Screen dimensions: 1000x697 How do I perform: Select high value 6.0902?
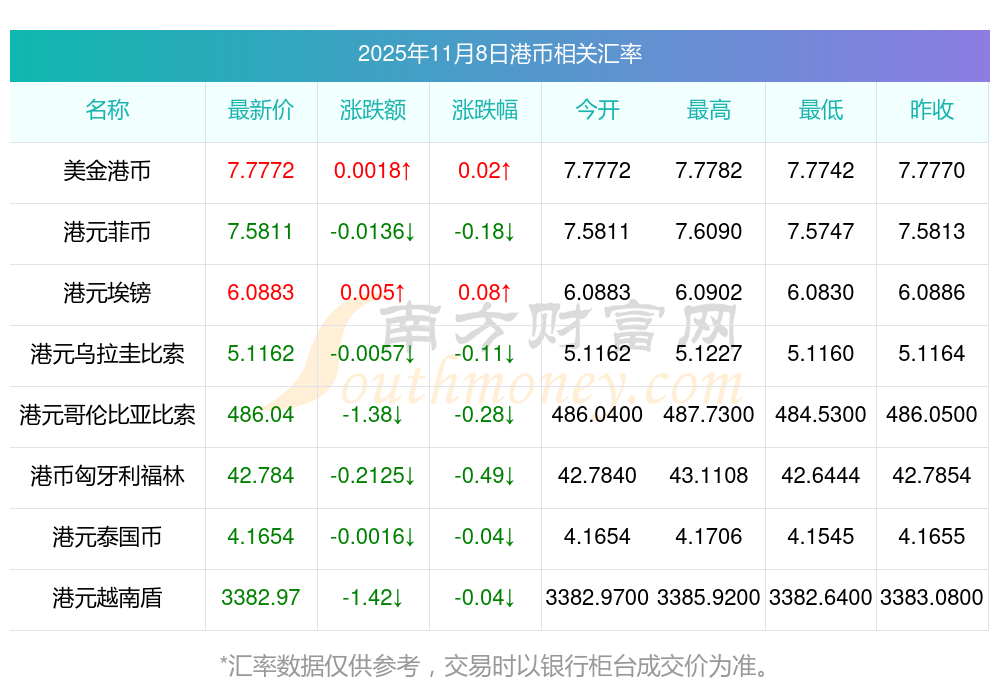click(x=709, y=293)
